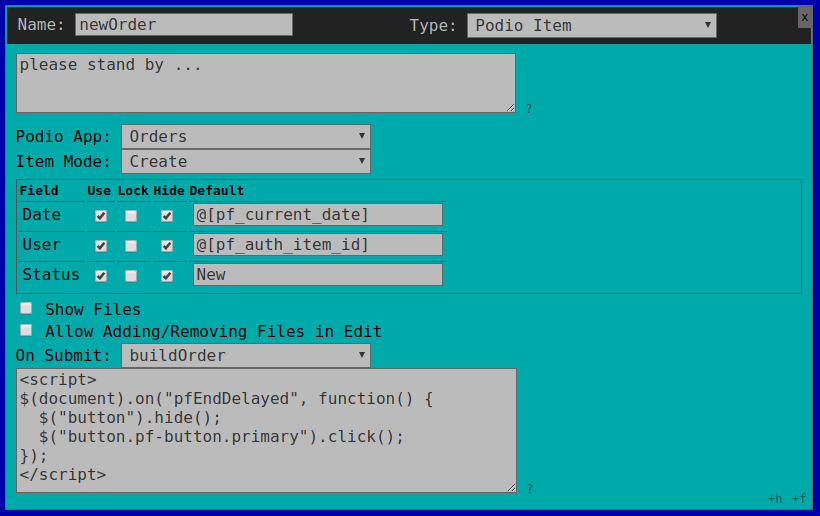This screenshot has width=820, height=516.
Task: Expand the Item Mode dropdown showing Create
Action: [246, 162]
